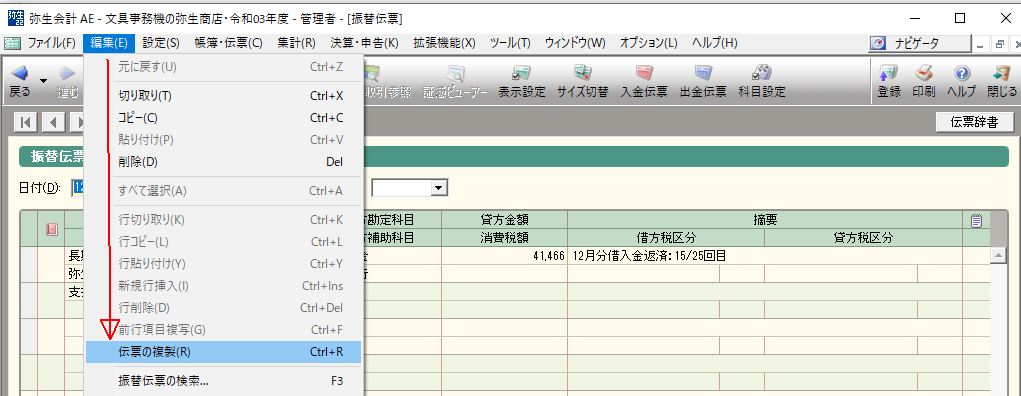The width and height of the screenshot is (1021, 396).
Task: Open the 拡張機能(X) menu
Action: click(444, 43)
